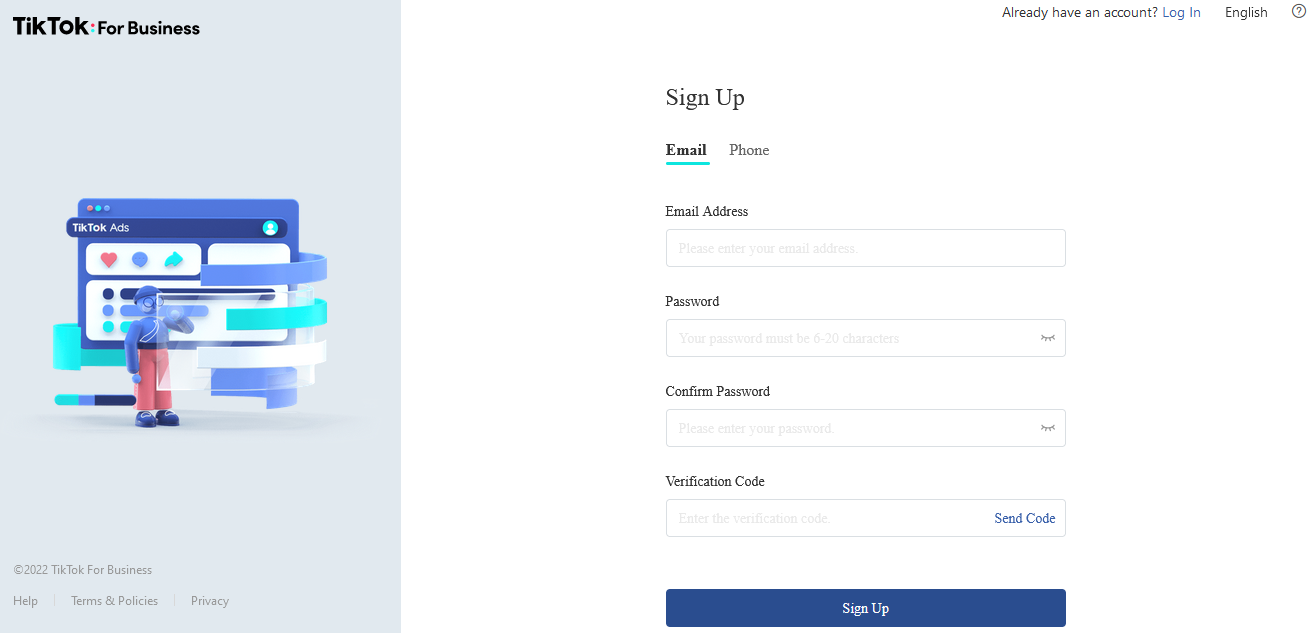Screen dimensions: 1310x633
Task: Click the heart icon in the illustration
Action: tap(109, 260)
